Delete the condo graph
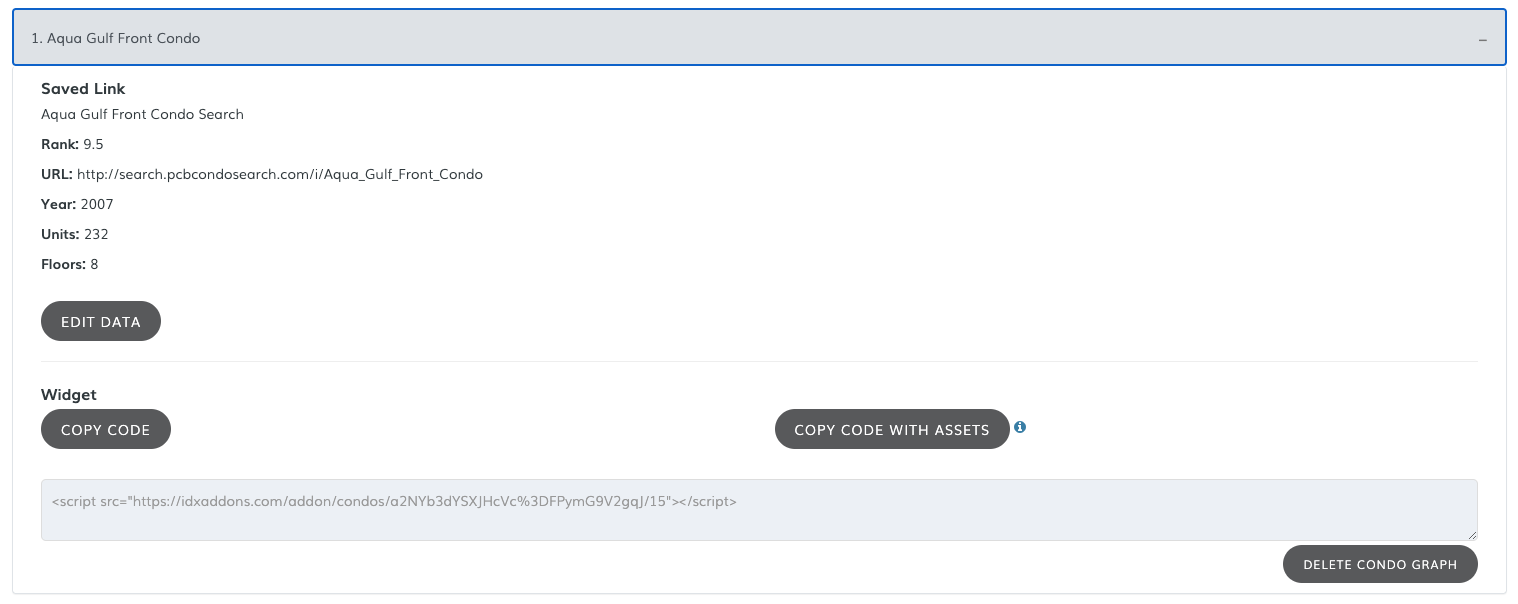Screen dimensions: 1518x604 [1379, 564]
